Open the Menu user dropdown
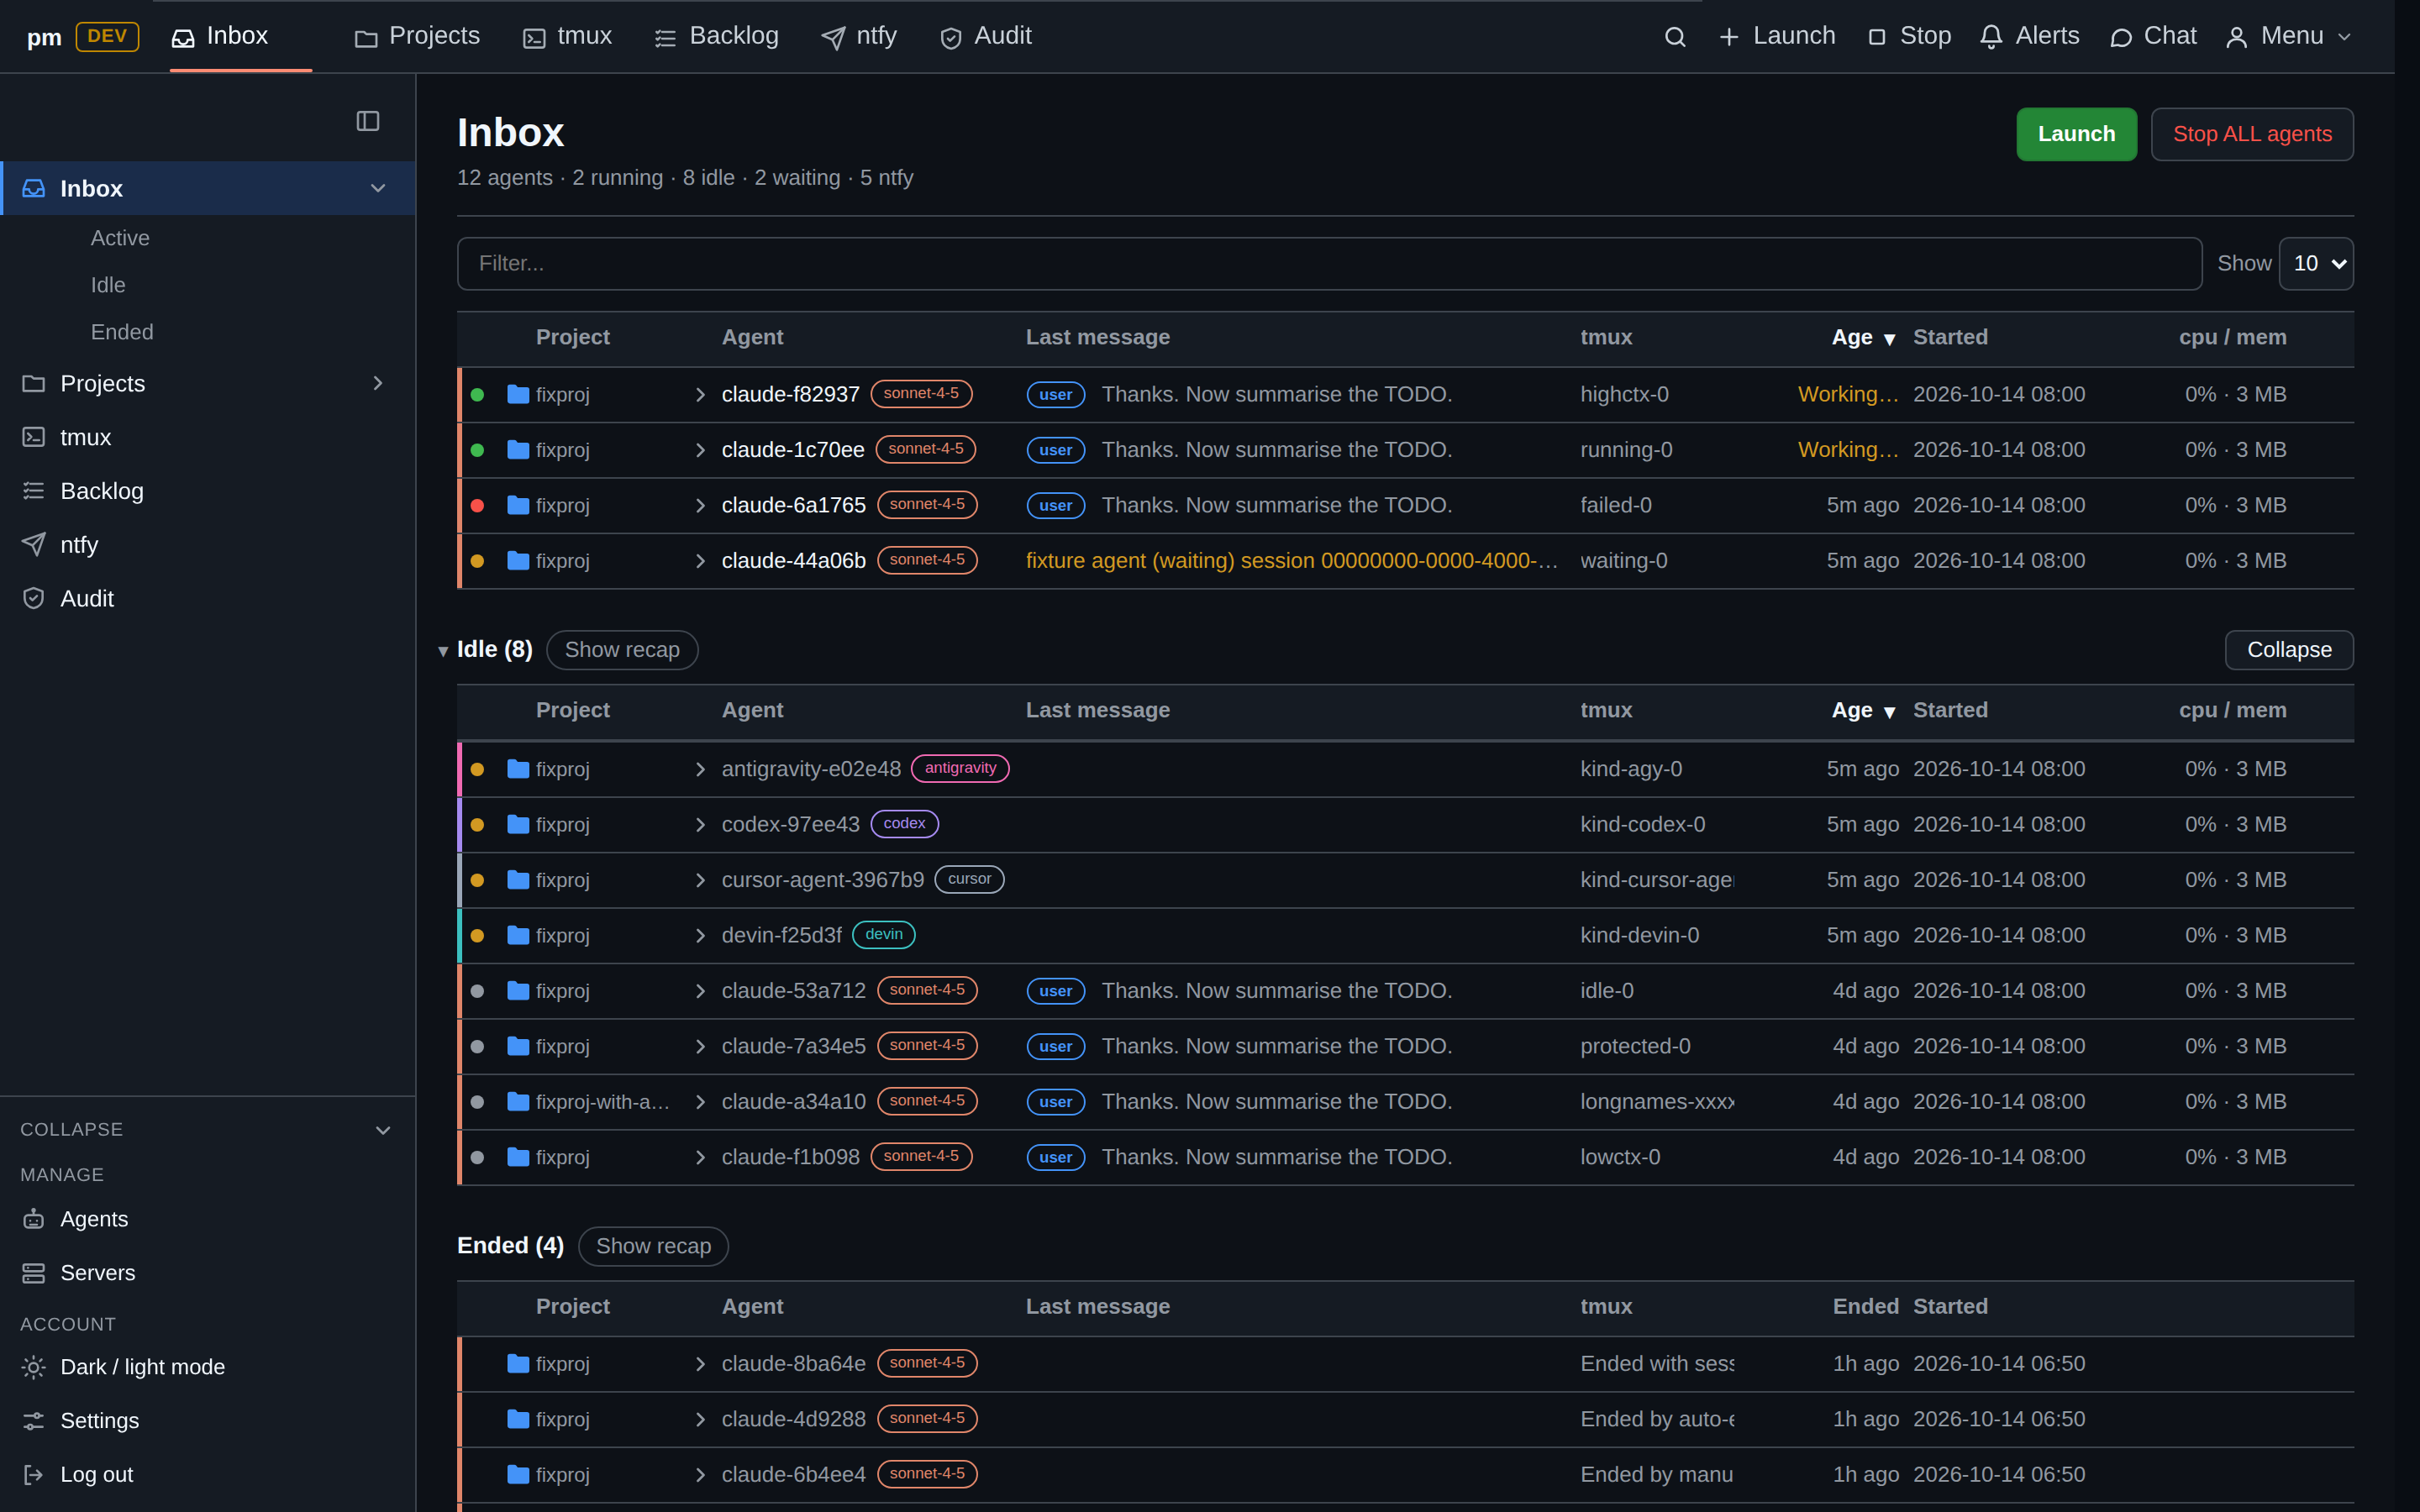 pyautogui.click(x=2290, y=36)
